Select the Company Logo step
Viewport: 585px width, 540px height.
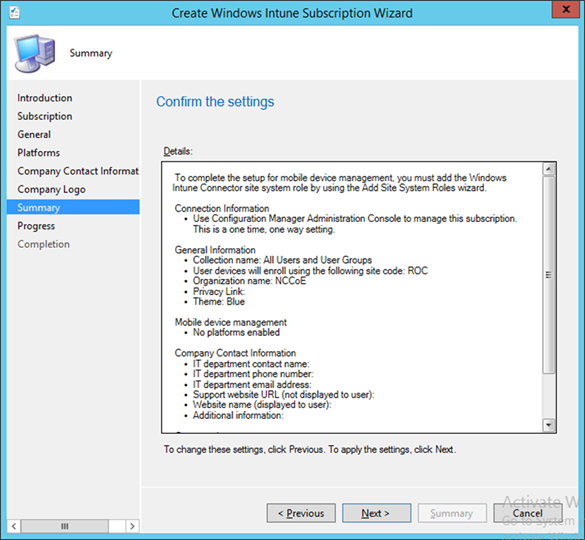(51, 189)
